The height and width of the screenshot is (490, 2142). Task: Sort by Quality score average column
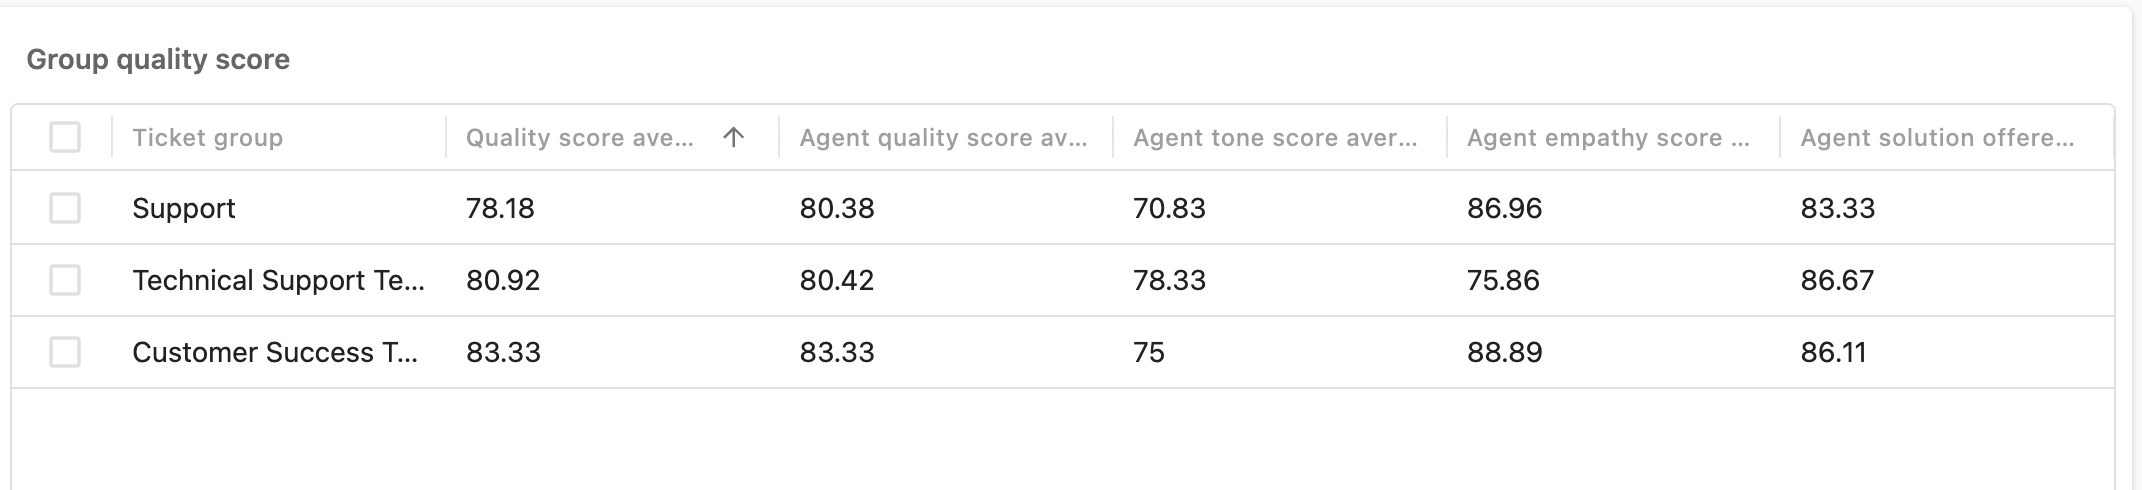[580, 138]
